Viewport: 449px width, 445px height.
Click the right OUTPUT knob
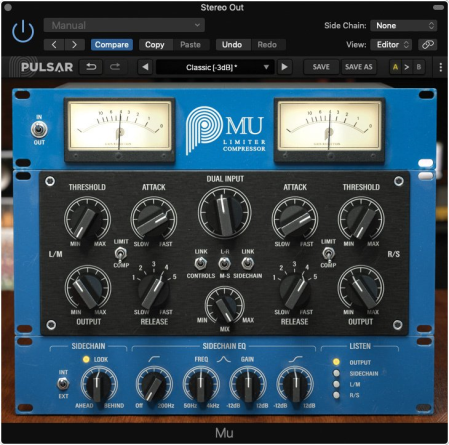[x=361, y=288]
